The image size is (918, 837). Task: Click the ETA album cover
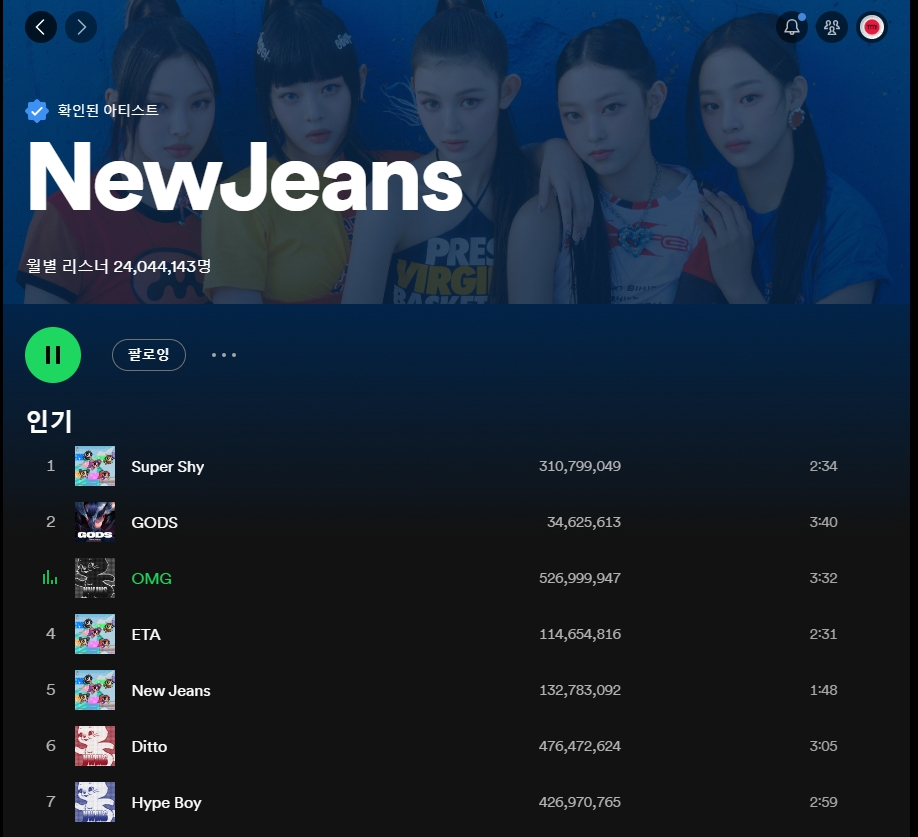point(95,634)
